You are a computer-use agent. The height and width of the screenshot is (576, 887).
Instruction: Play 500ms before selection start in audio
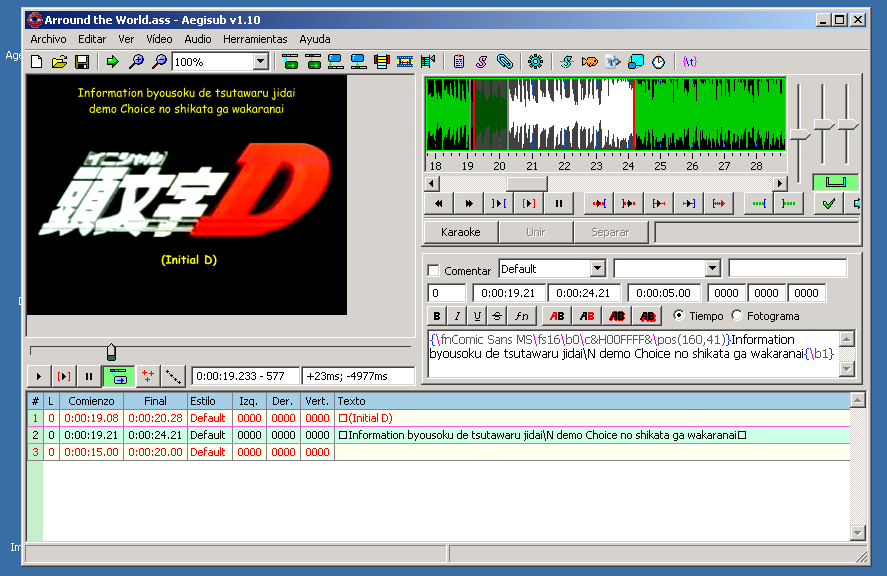pyautogui.click(x=598, y=204)
